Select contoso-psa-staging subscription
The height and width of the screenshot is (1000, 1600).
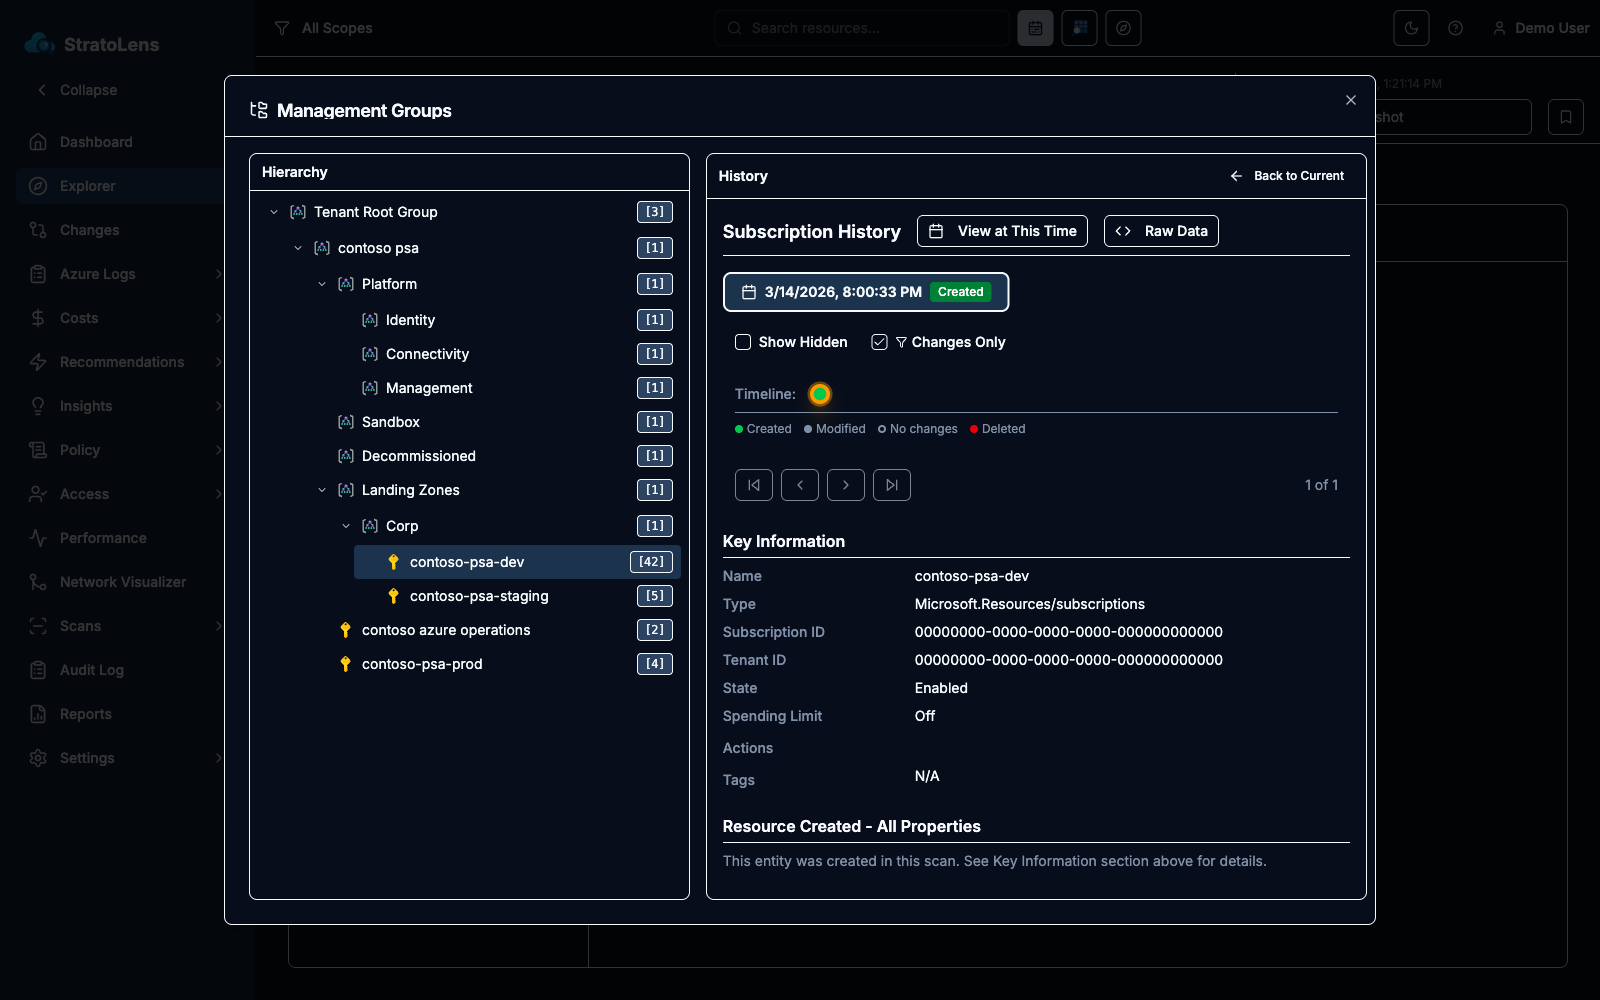coord(517,596)
